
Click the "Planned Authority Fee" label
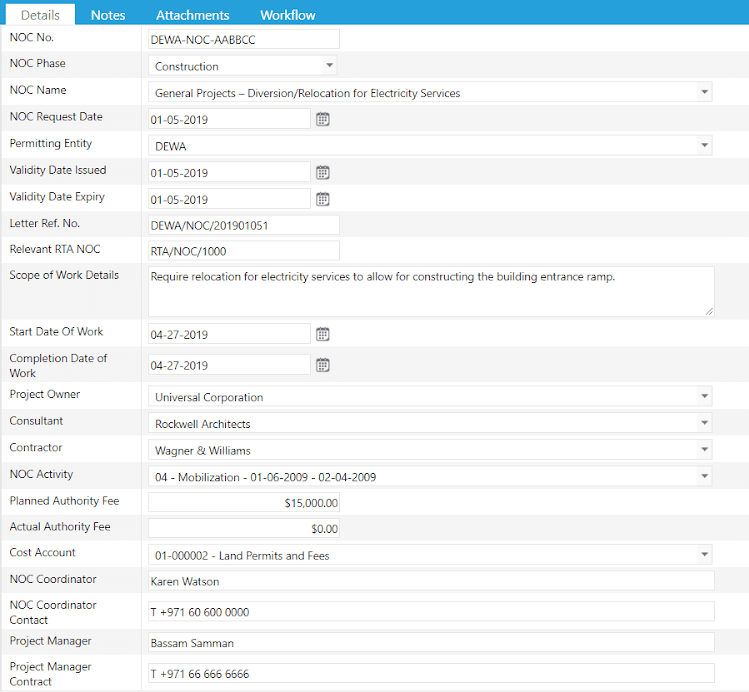64,500
